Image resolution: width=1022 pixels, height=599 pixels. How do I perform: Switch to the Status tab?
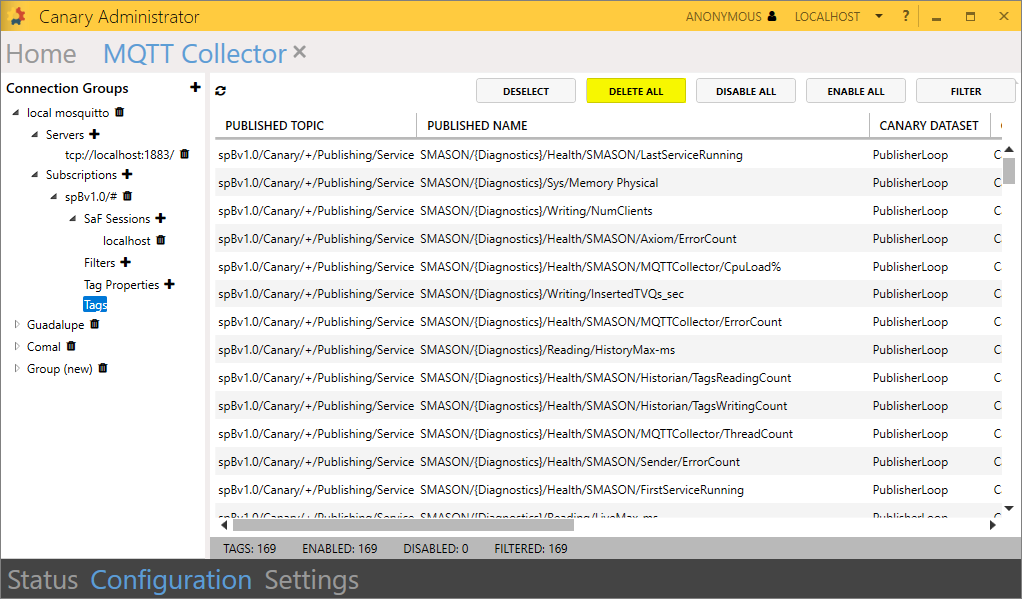[42, 580]
